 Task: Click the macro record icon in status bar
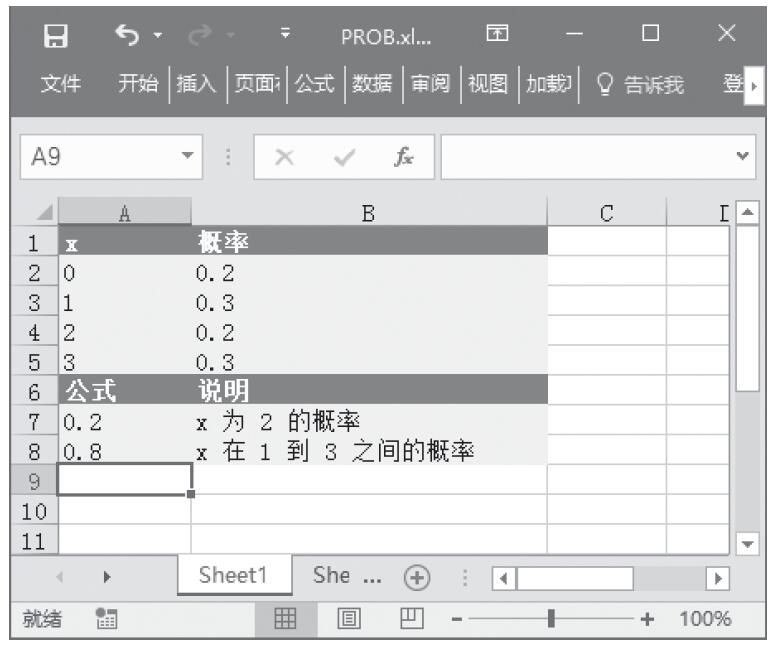[x=103, y=619]
